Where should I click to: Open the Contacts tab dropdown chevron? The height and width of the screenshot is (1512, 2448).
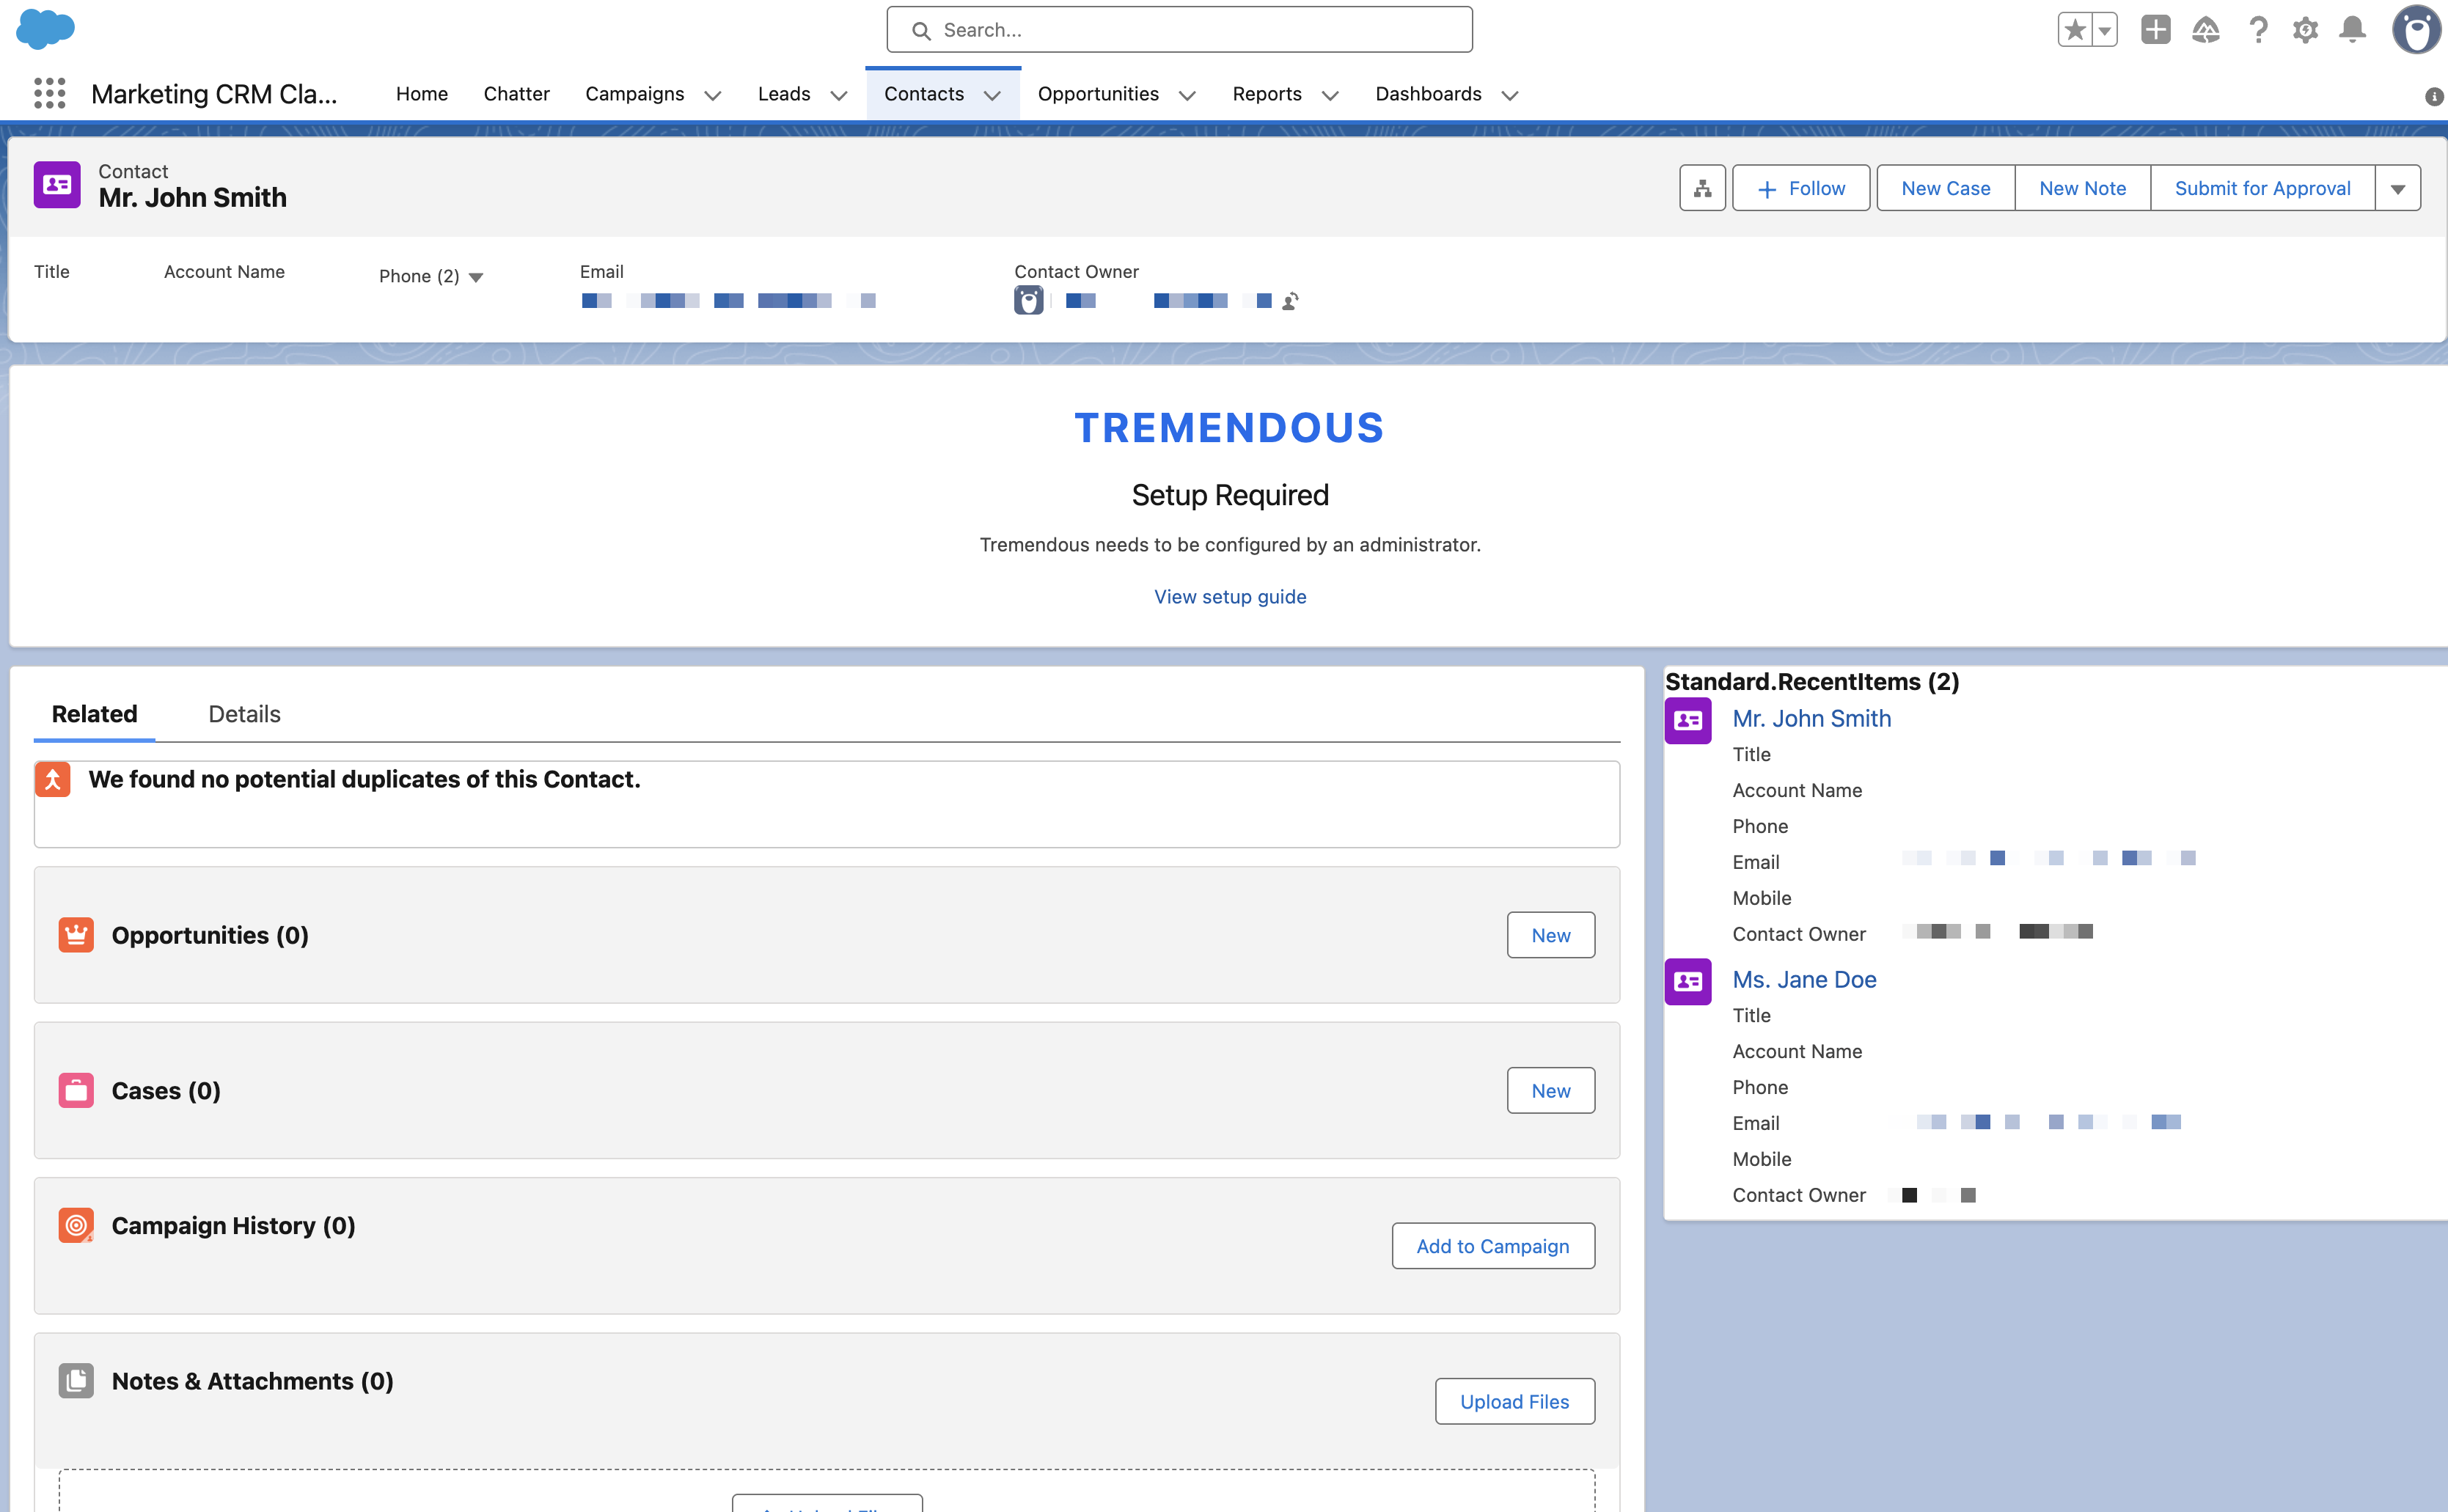click(992, 95)
